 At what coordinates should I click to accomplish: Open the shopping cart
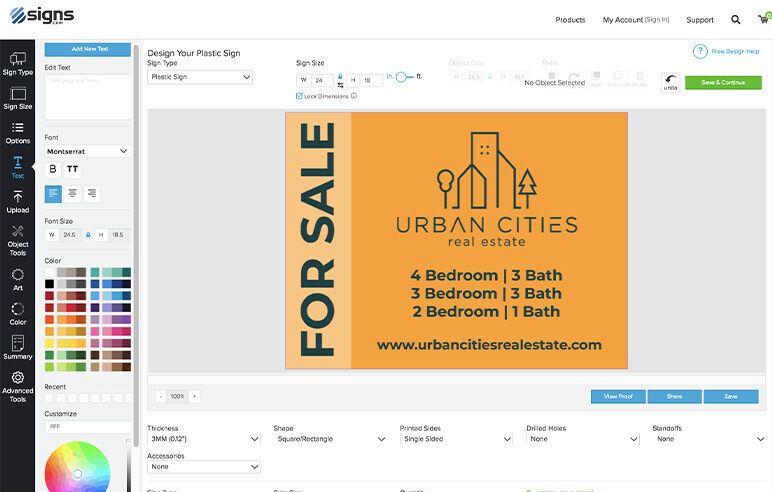(764, 19)
